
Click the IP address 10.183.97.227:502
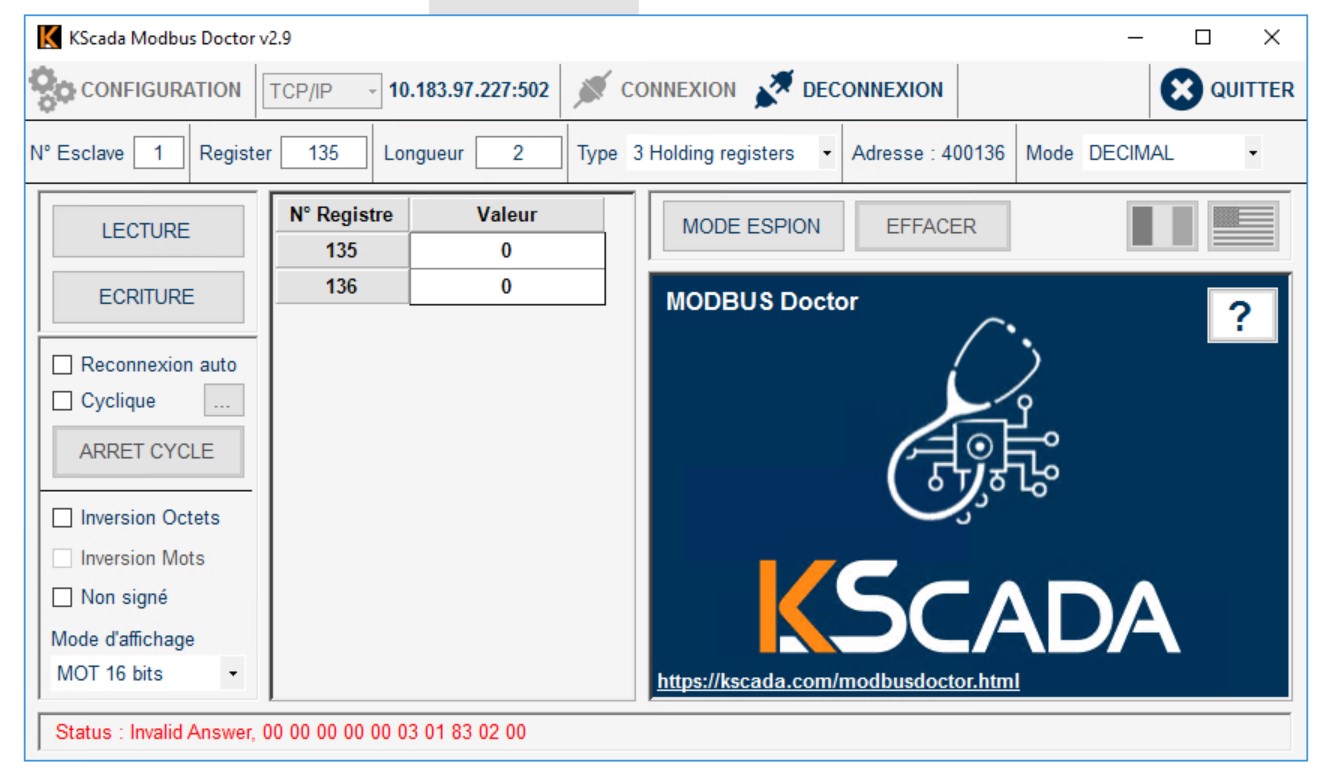[x=469, y=90]
